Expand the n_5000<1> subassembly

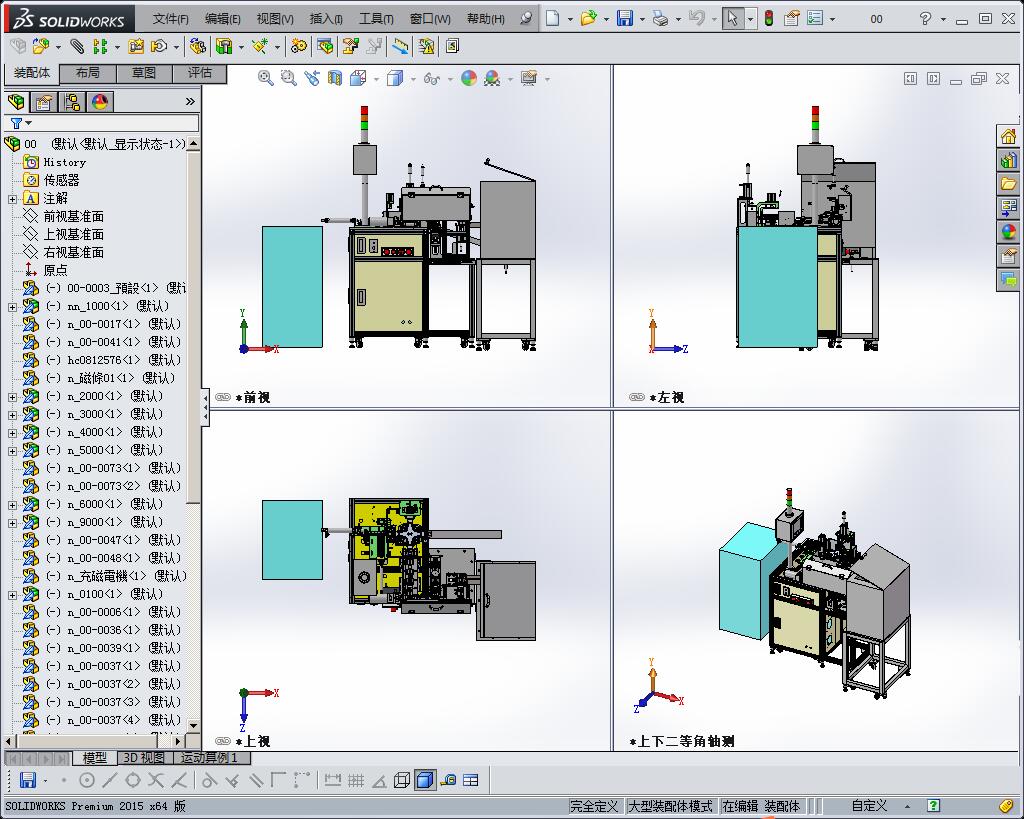tap(12, 451)
